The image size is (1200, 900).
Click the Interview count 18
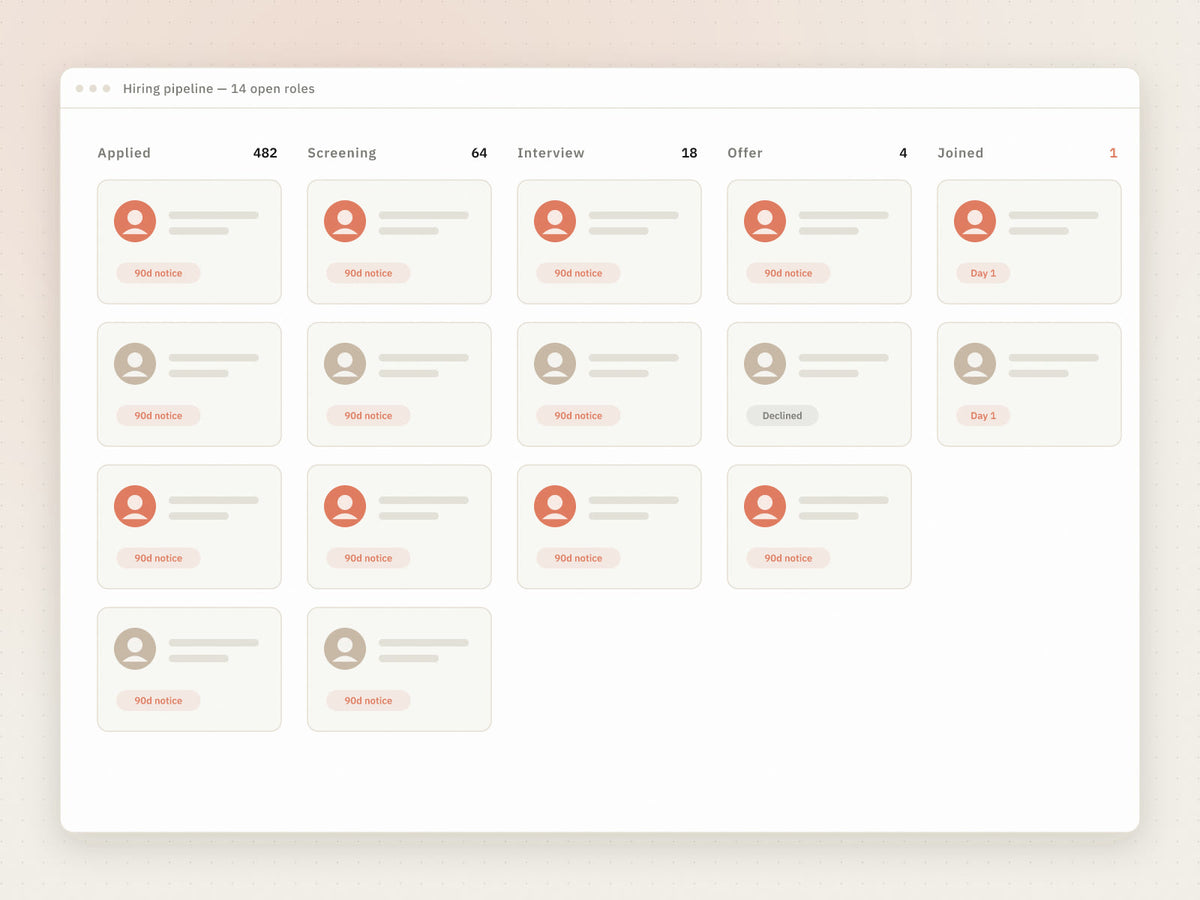[x=689, y=153]
